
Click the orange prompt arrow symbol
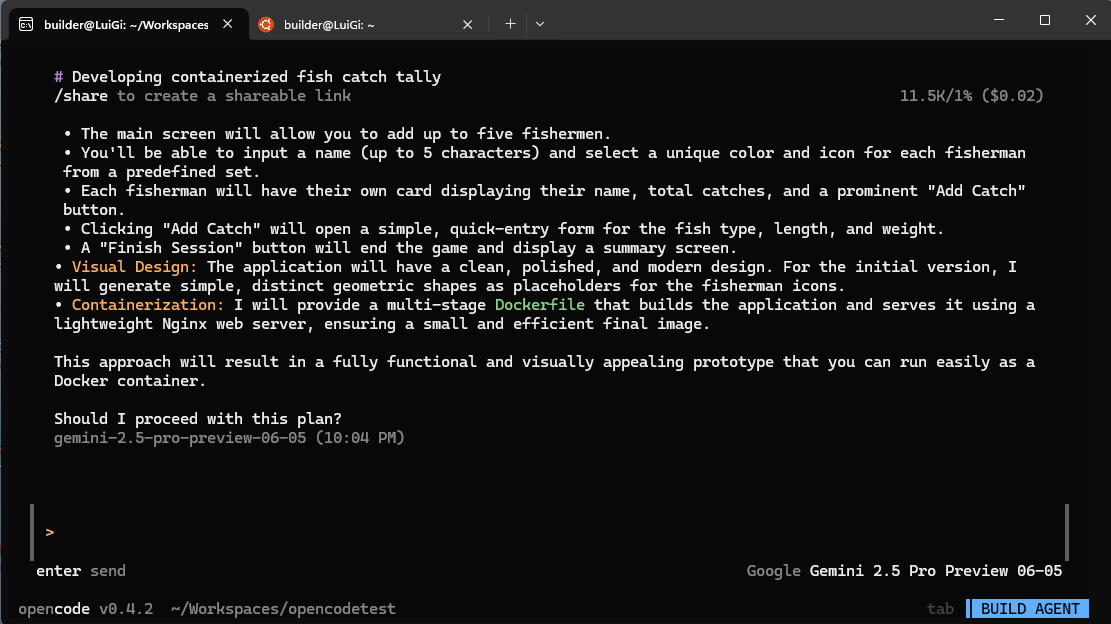50,532
